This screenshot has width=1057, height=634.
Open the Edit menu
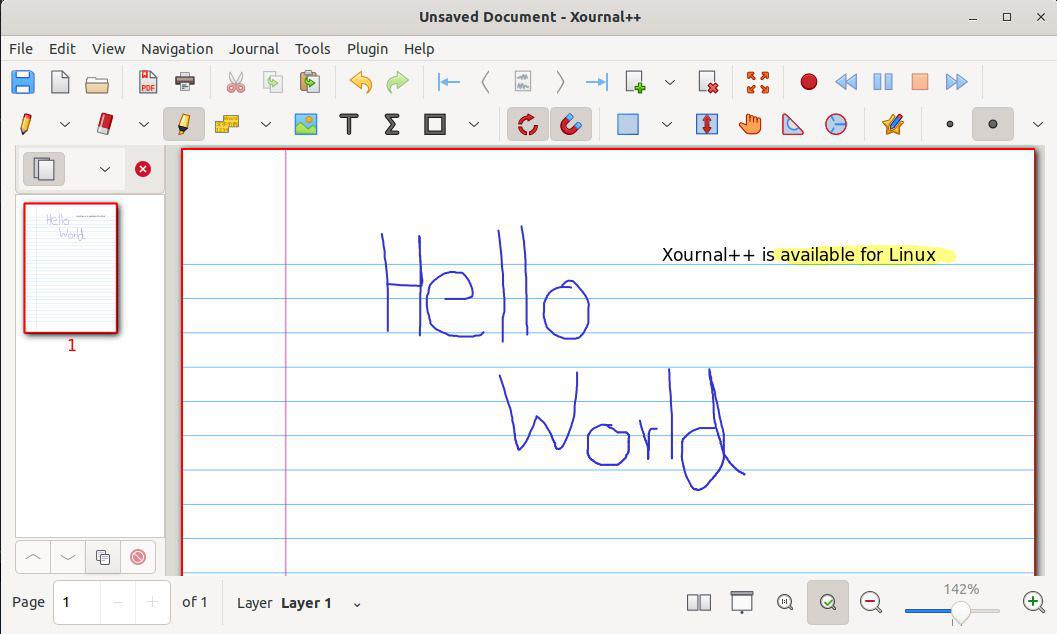(x=62, y=49)
